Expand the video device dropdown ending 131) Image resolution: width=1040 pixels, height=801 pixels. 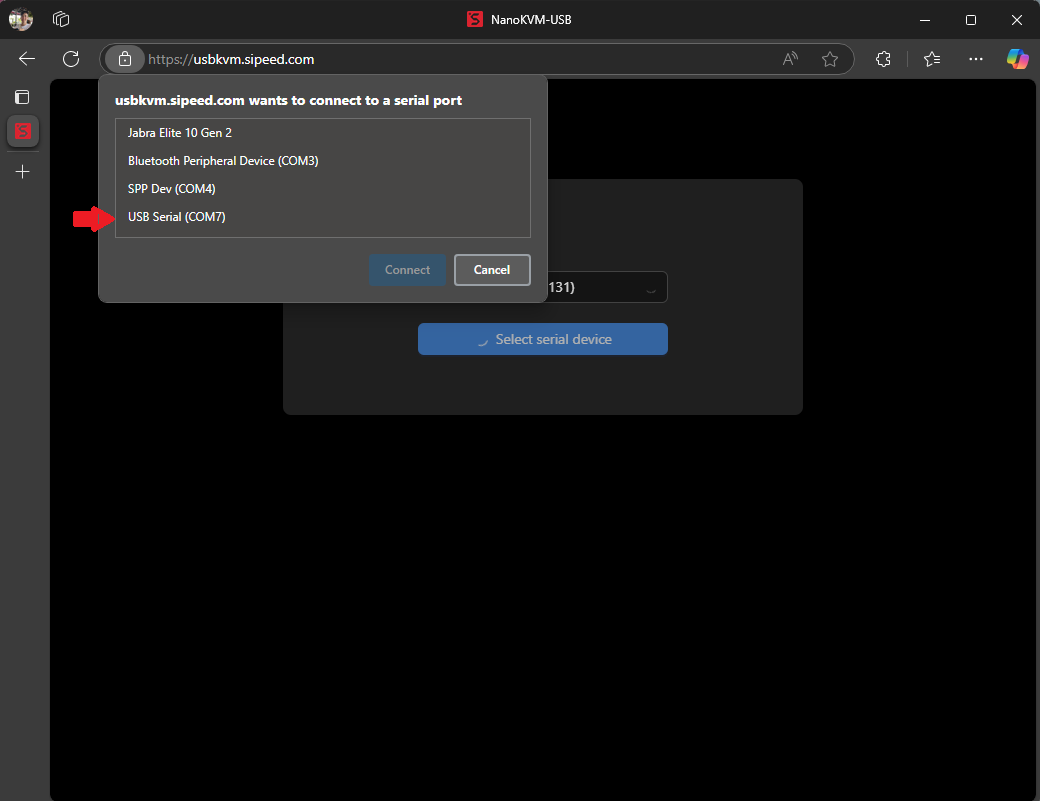pos(607,287)
